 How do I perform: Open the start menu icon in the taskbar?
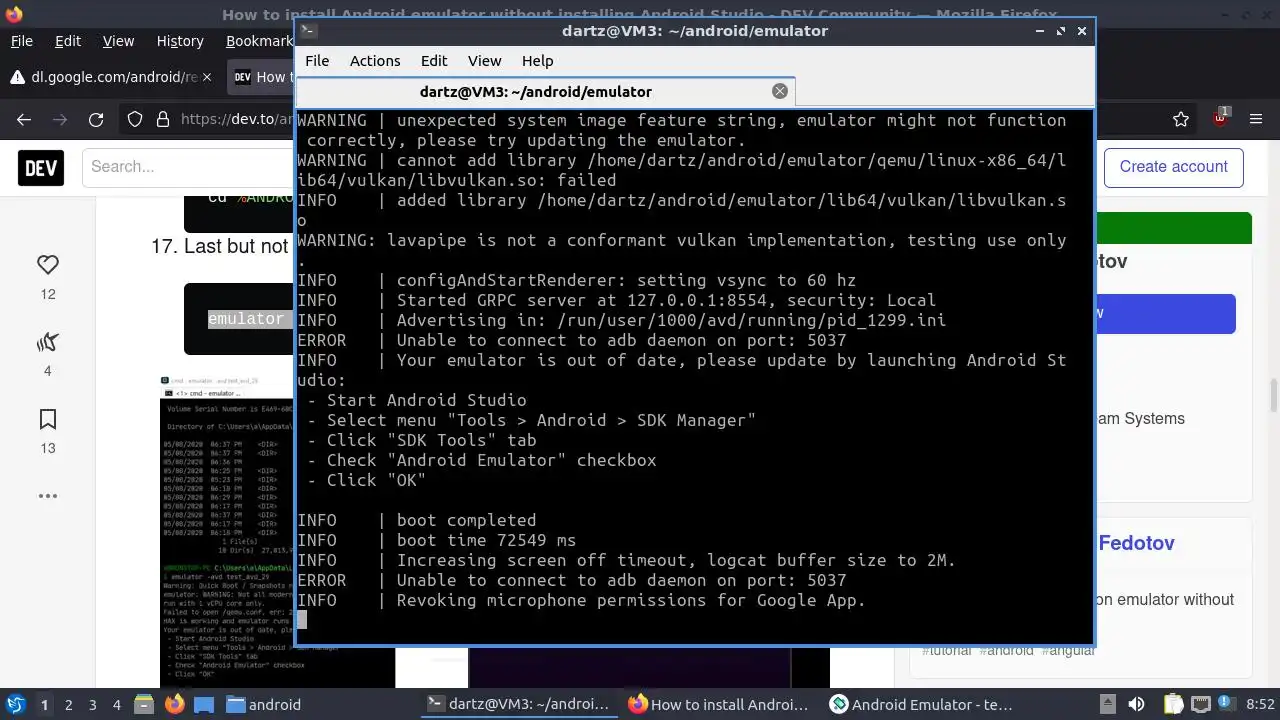pos(16,704)
